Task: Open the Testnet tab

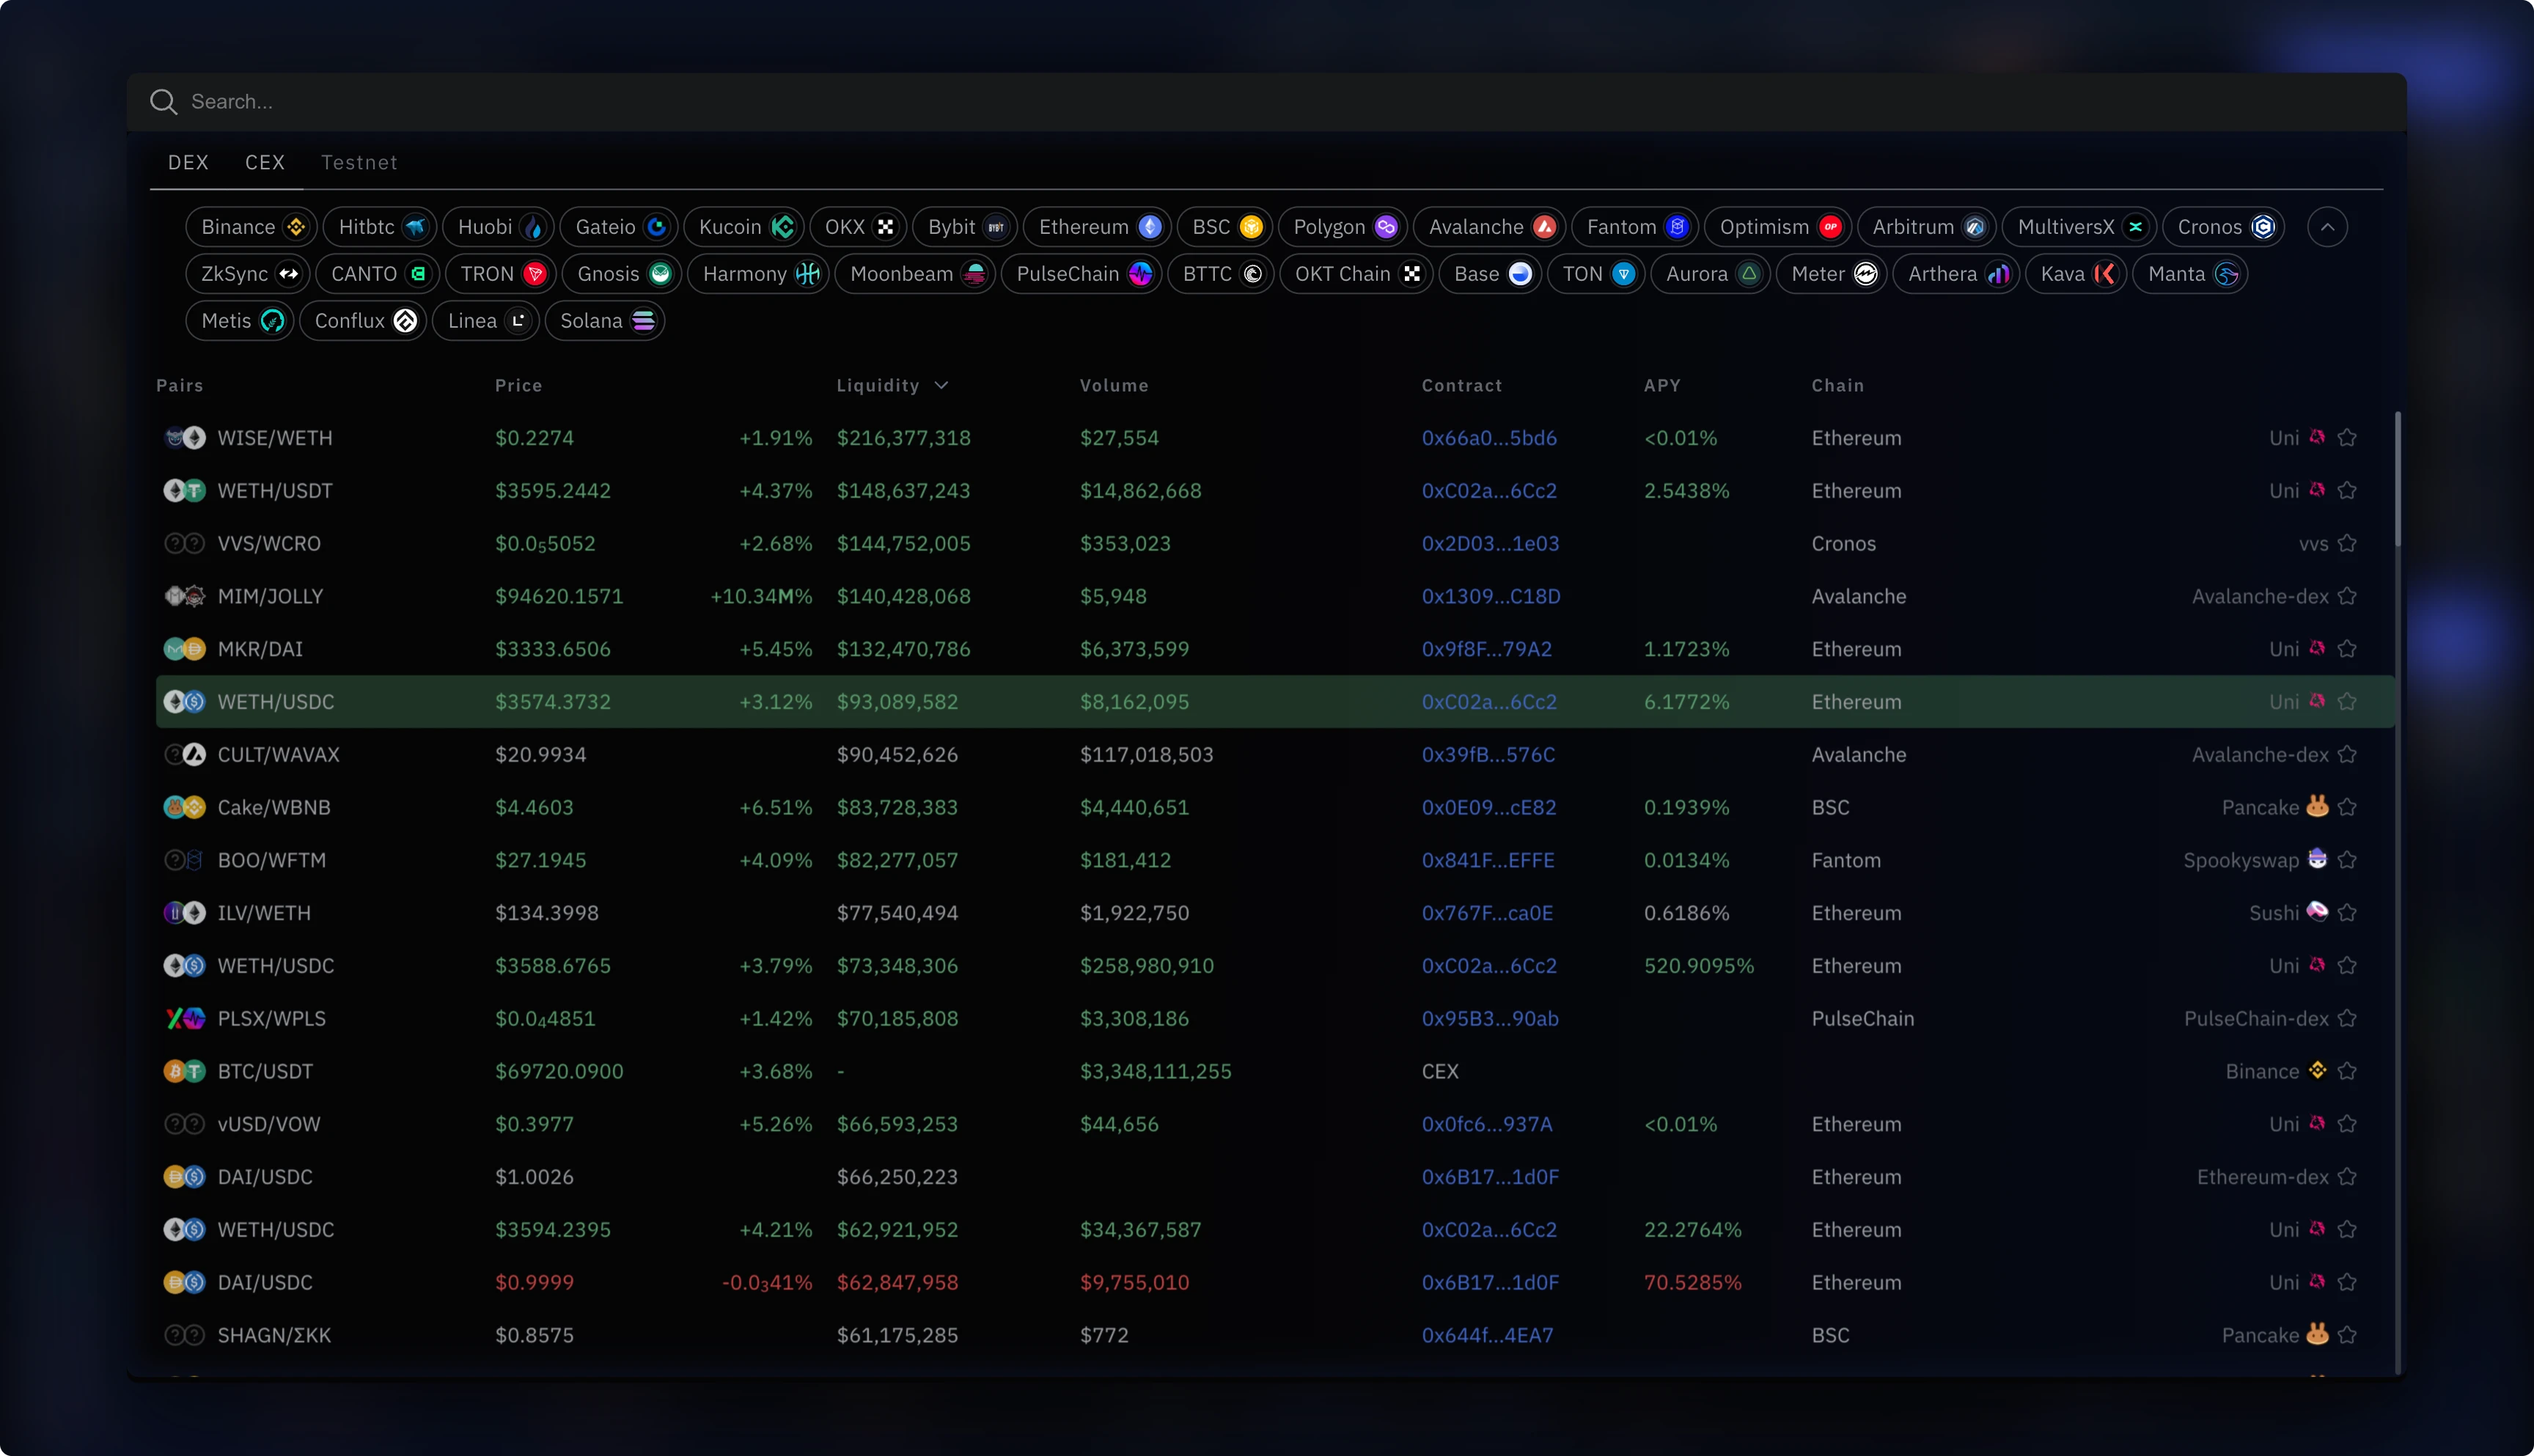Action: (x=359, y=162)
